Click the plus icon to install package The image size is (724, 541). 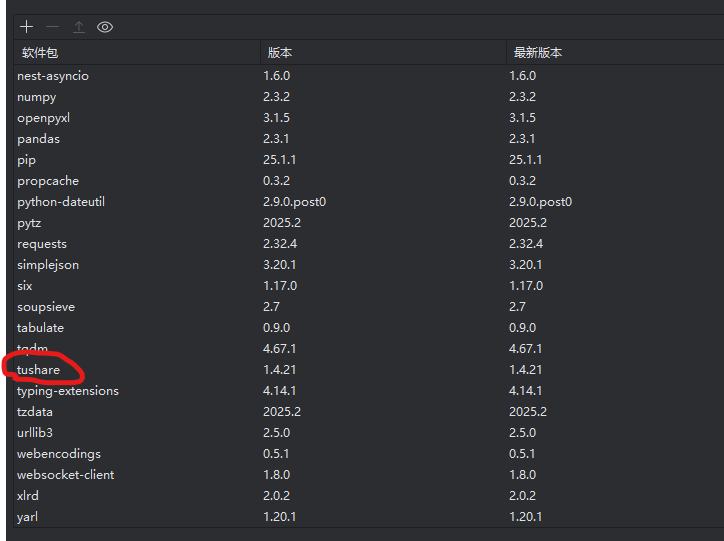(x=27, y=27)
